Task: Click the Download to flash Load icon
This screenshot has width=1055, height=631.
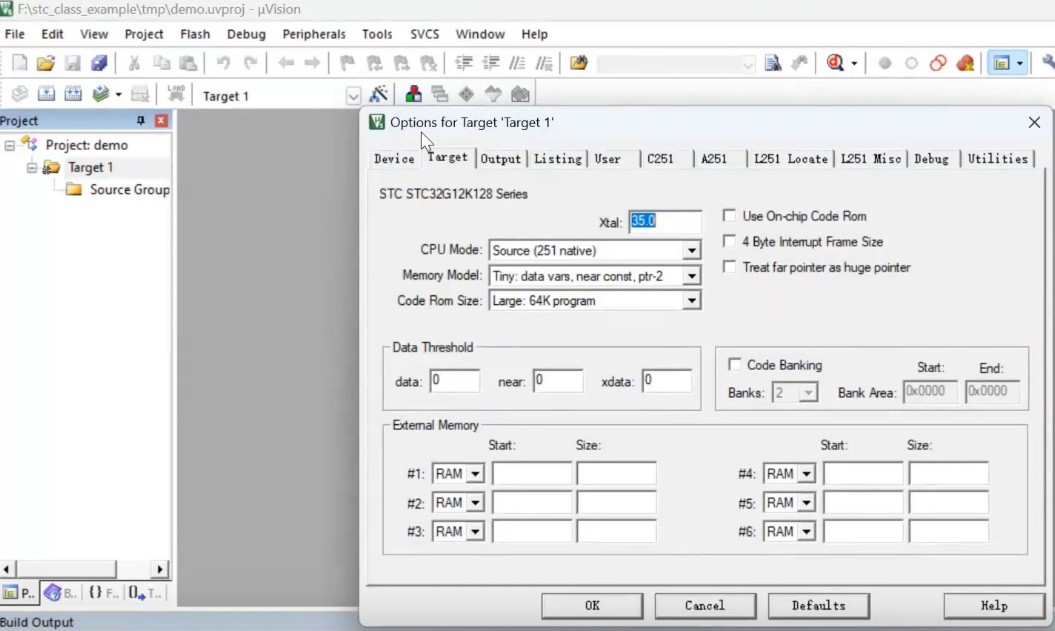Action: pyautogui.click(x=176, y=94)
